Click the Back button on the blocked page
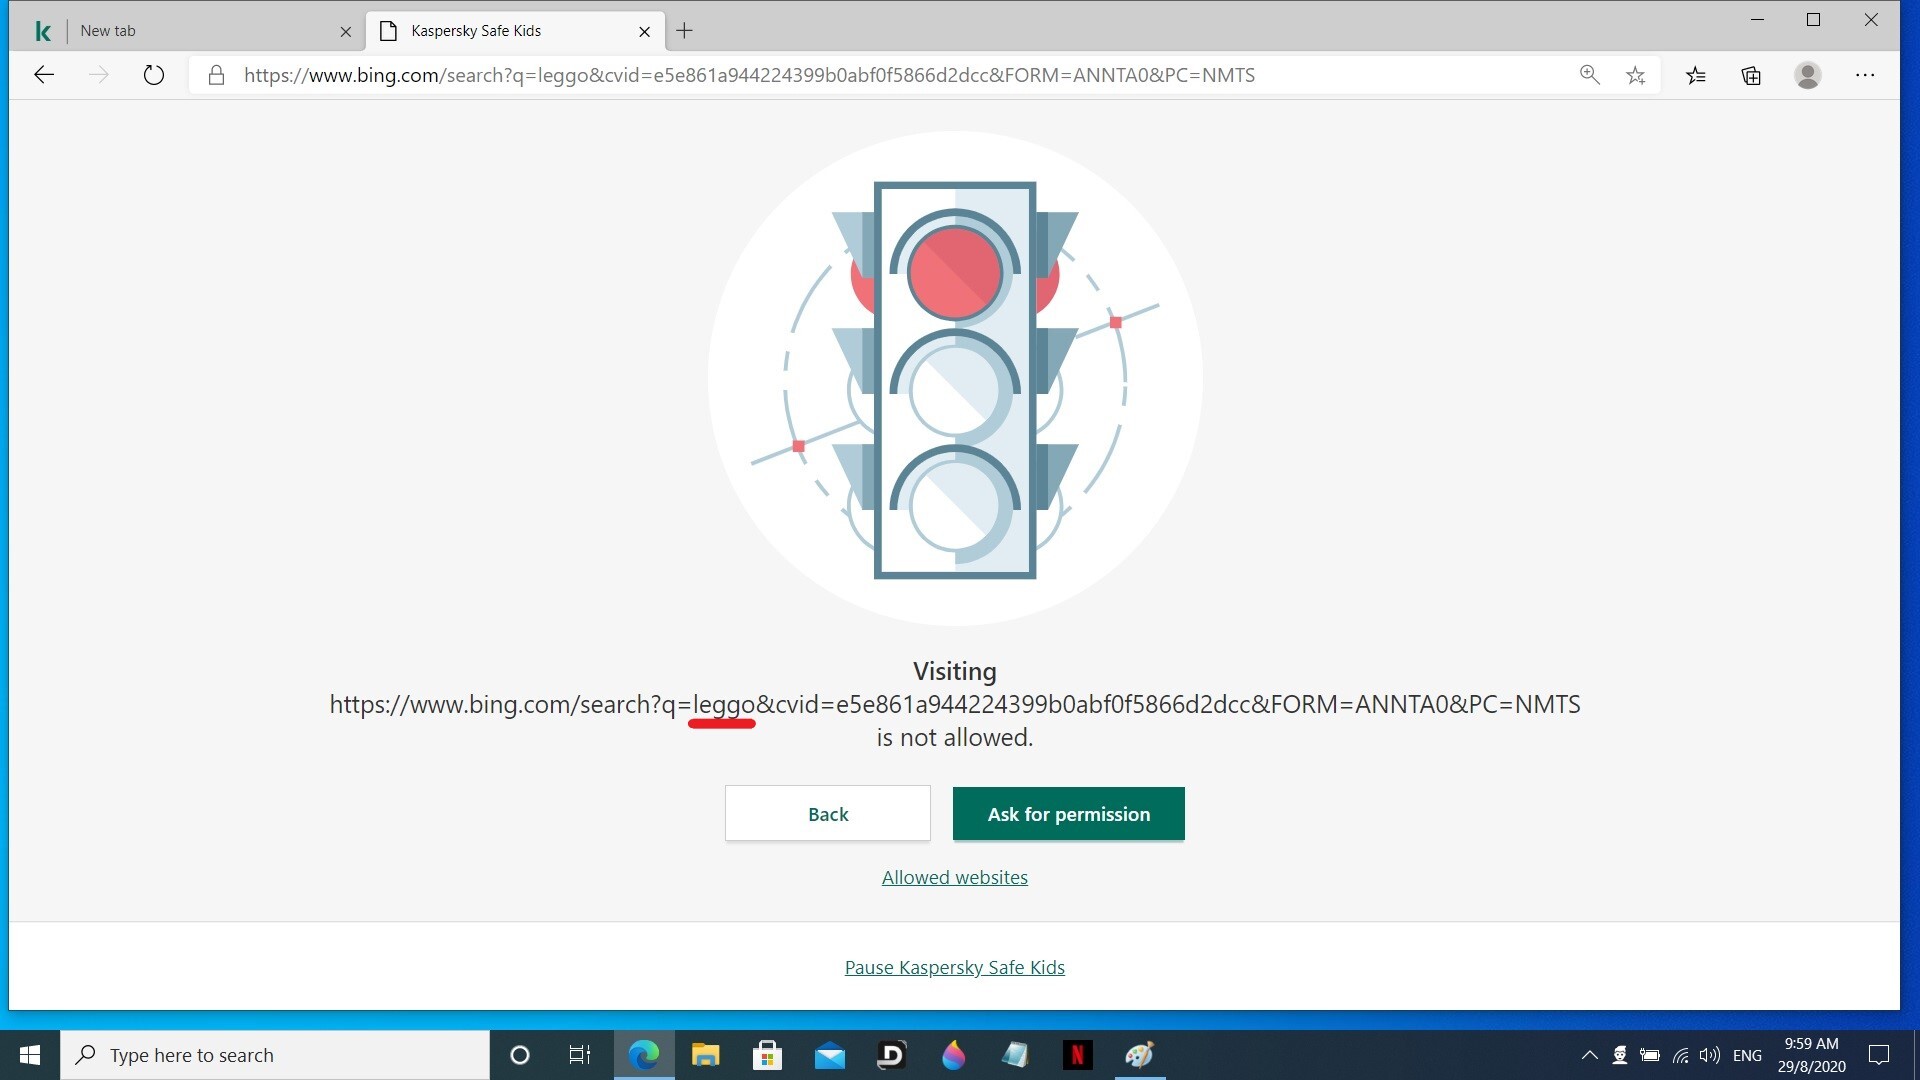The image size is (1920, 1080). click(828, 814)
